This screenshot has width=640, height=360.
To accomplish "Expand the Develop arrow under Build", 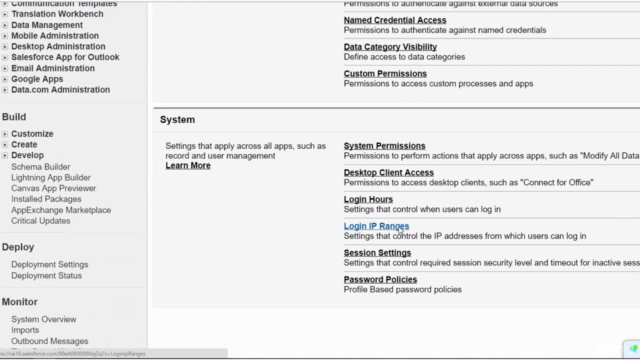I will 4,156.
